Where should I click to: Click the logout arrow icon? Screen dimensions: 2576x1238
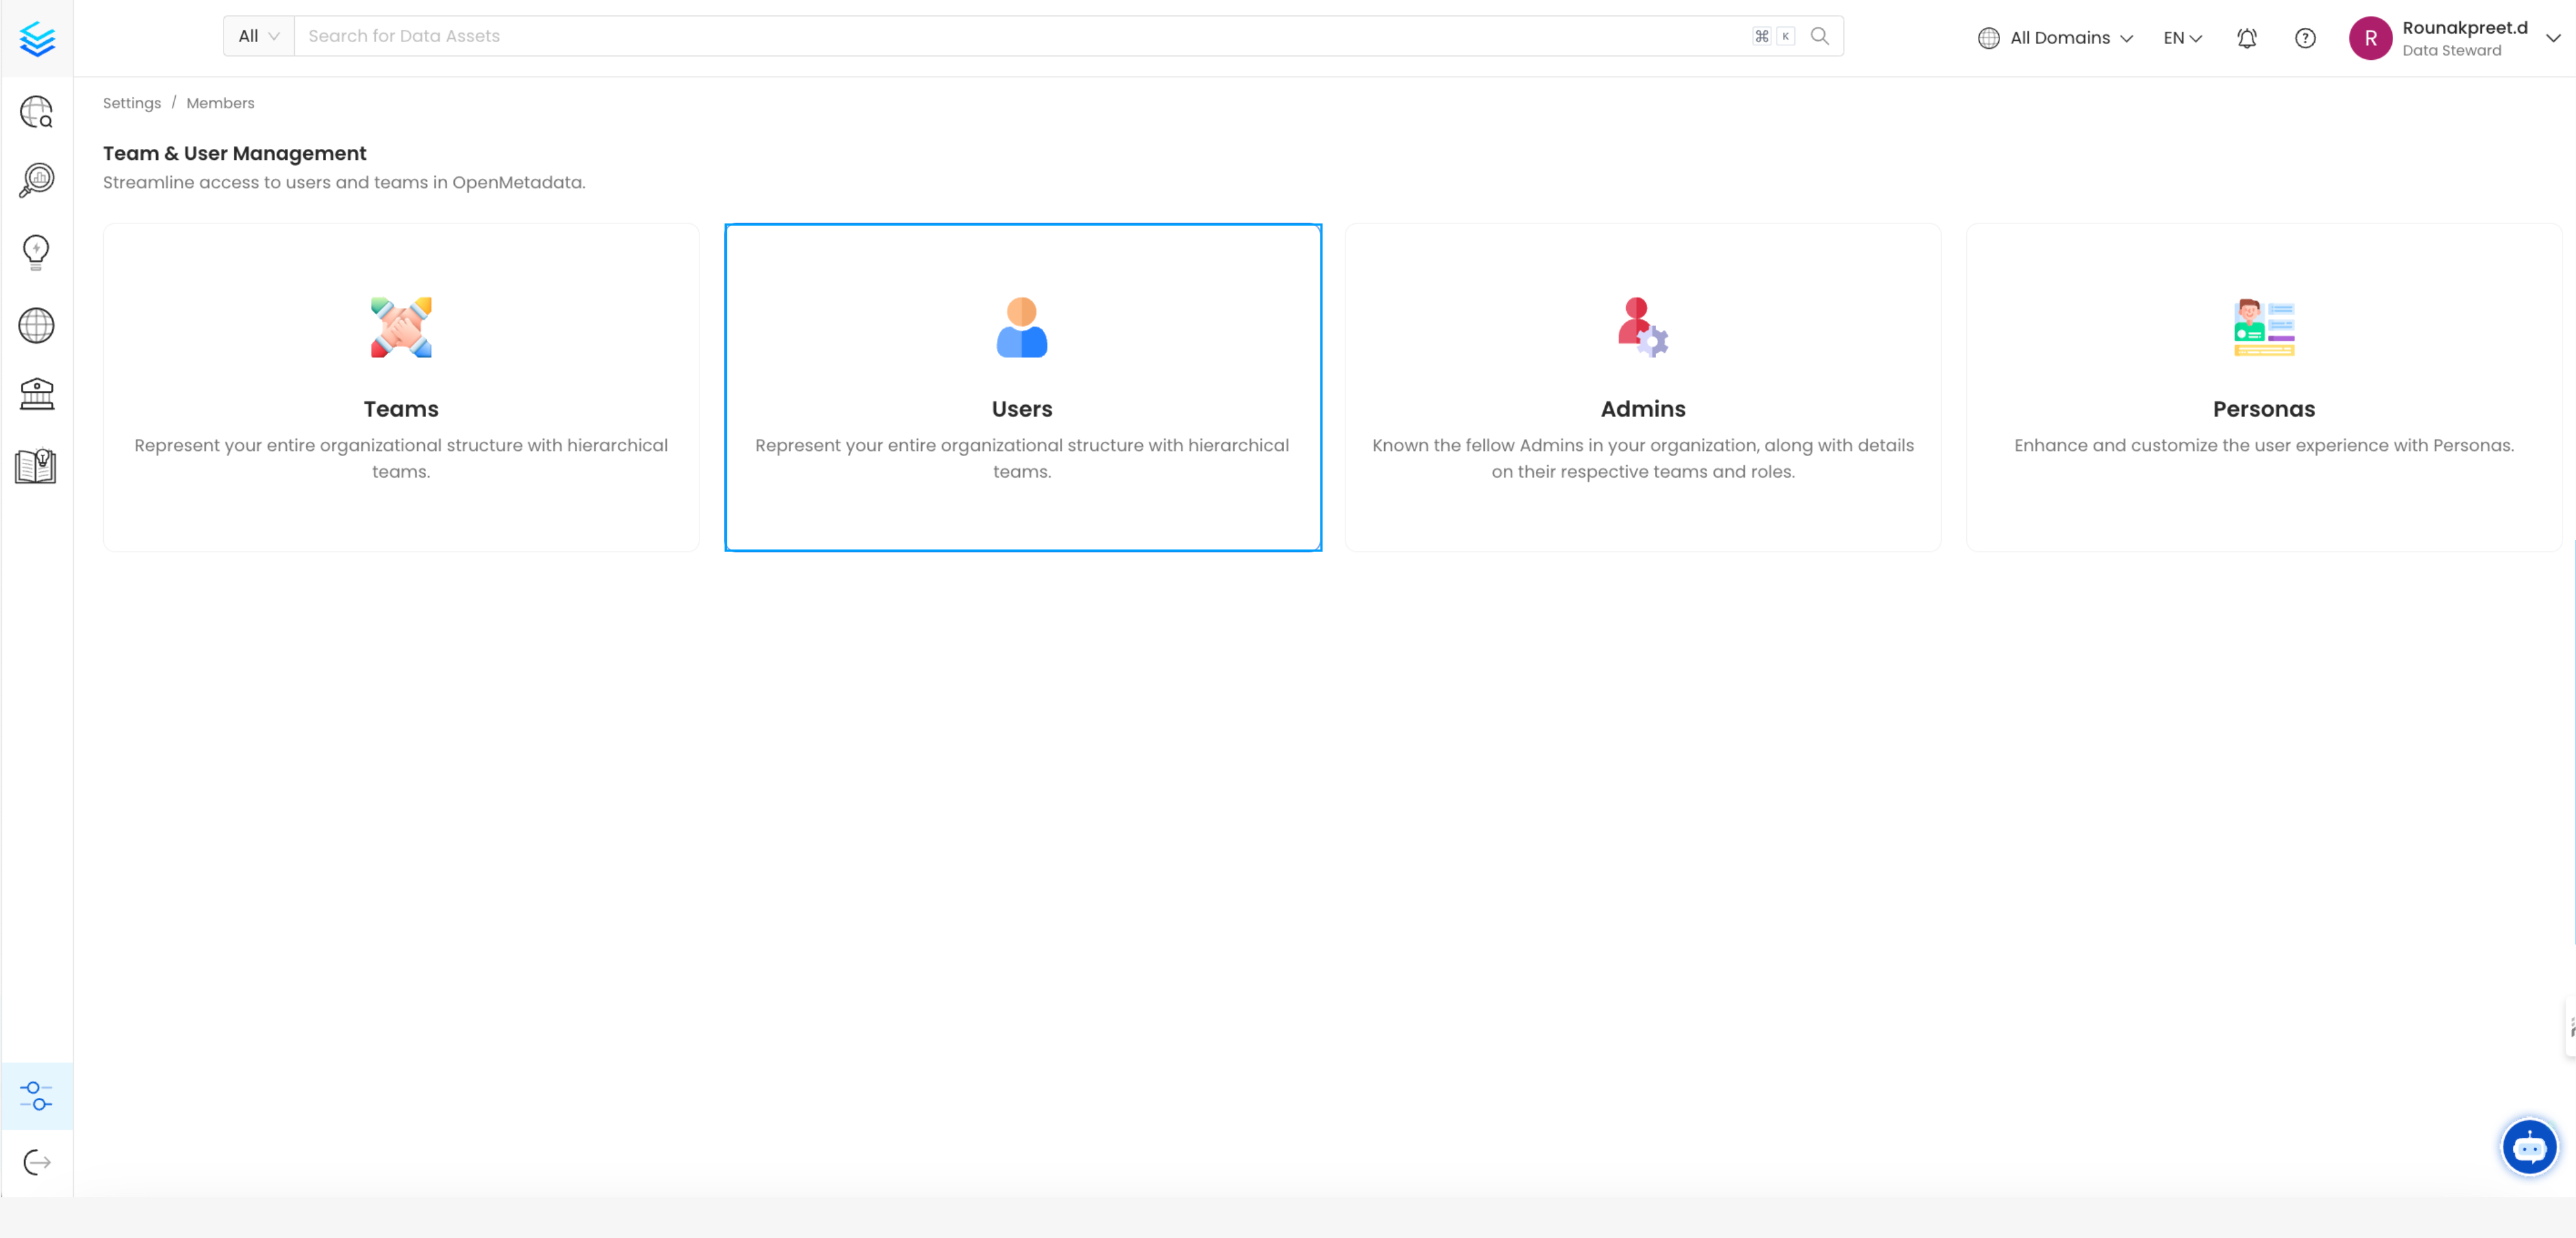click(37, 1162)
